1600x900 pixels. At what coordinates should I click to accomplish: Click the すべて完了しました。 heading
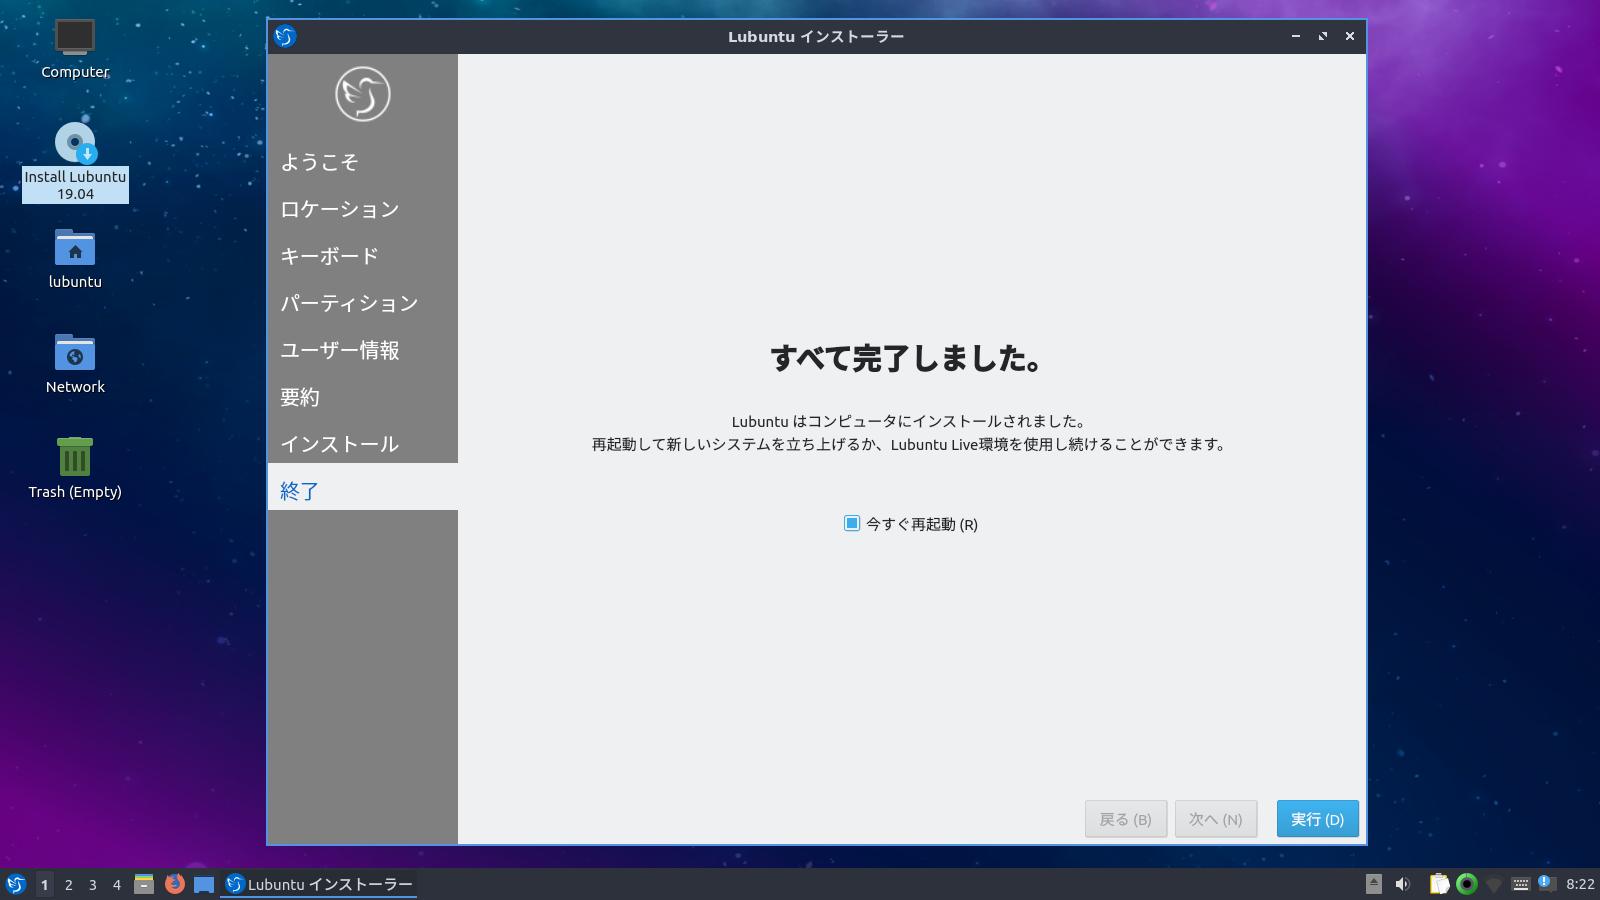pos(907,358)
